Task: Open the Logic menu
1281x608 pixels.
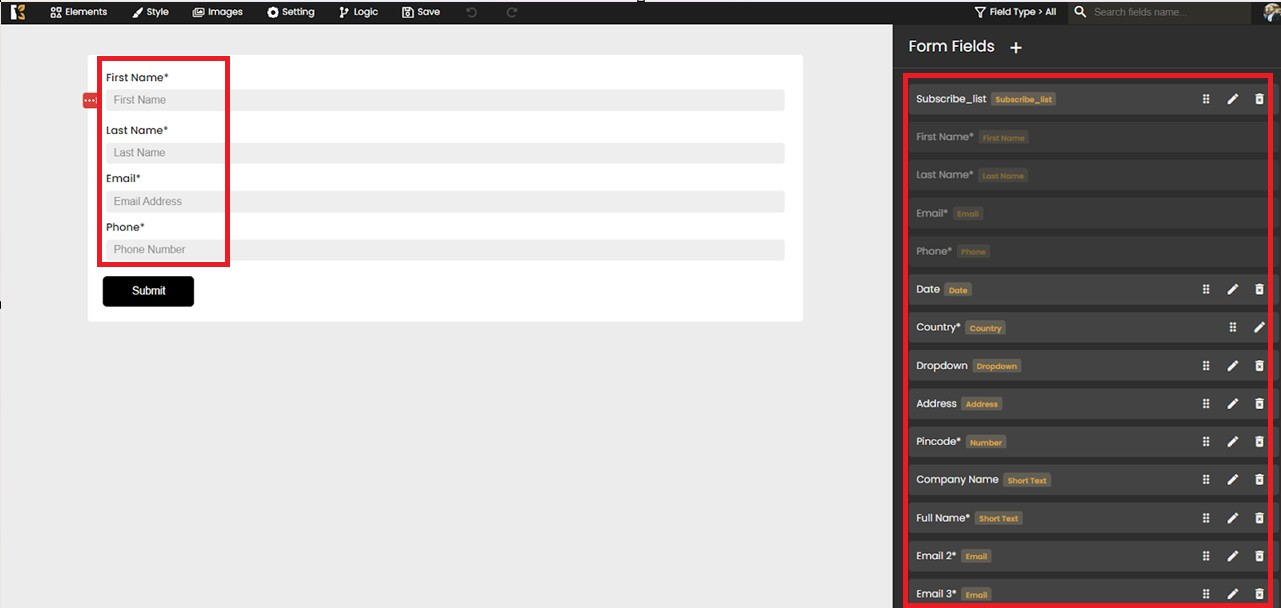Action: click(x=358, y=12)
